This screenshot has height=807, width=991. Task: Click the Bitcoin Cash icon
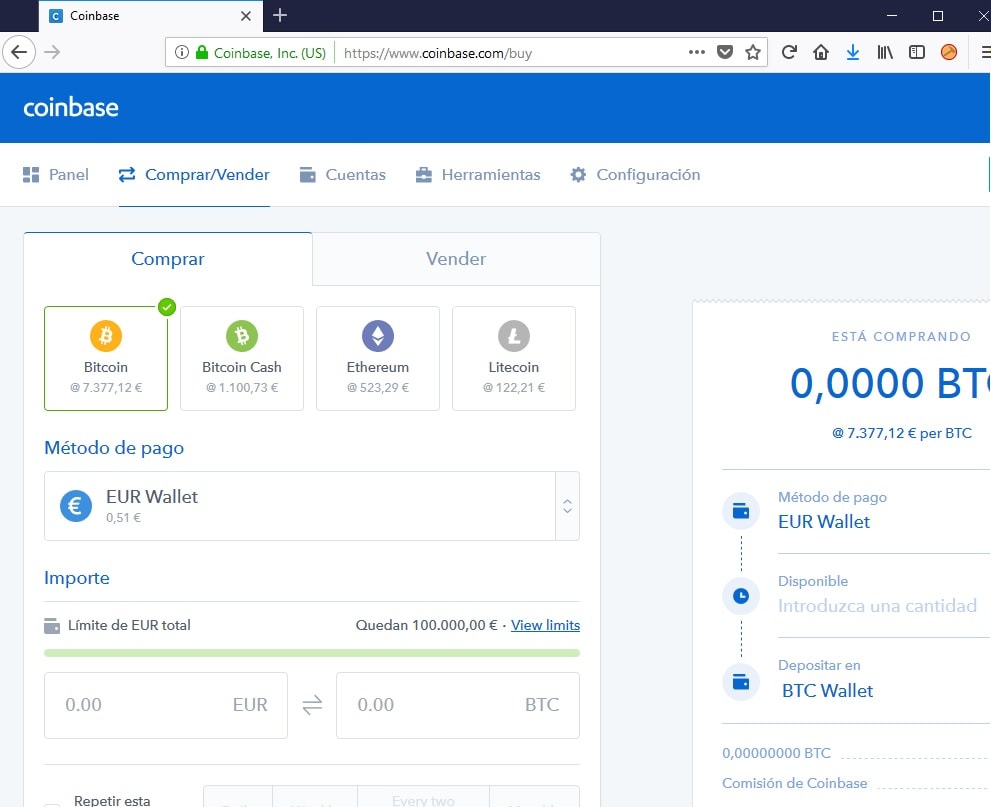[x=241, y=336]
